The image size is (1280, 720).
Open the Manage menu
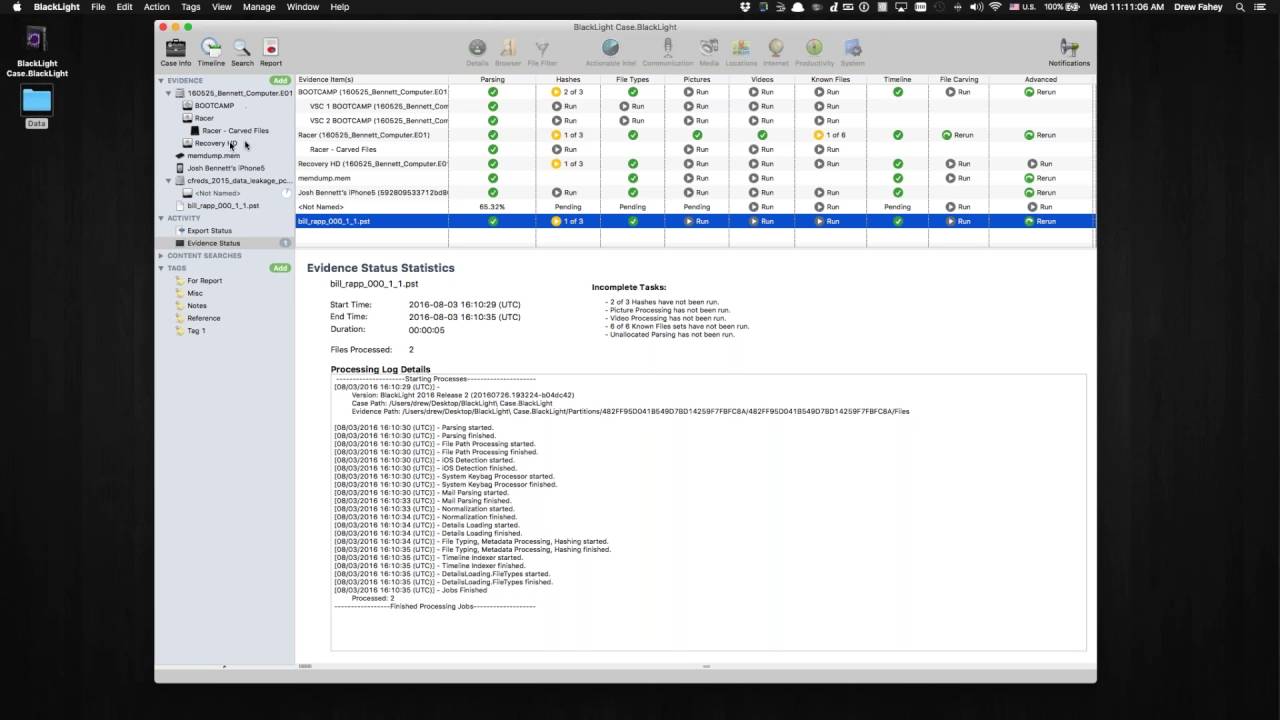point(259,7)
